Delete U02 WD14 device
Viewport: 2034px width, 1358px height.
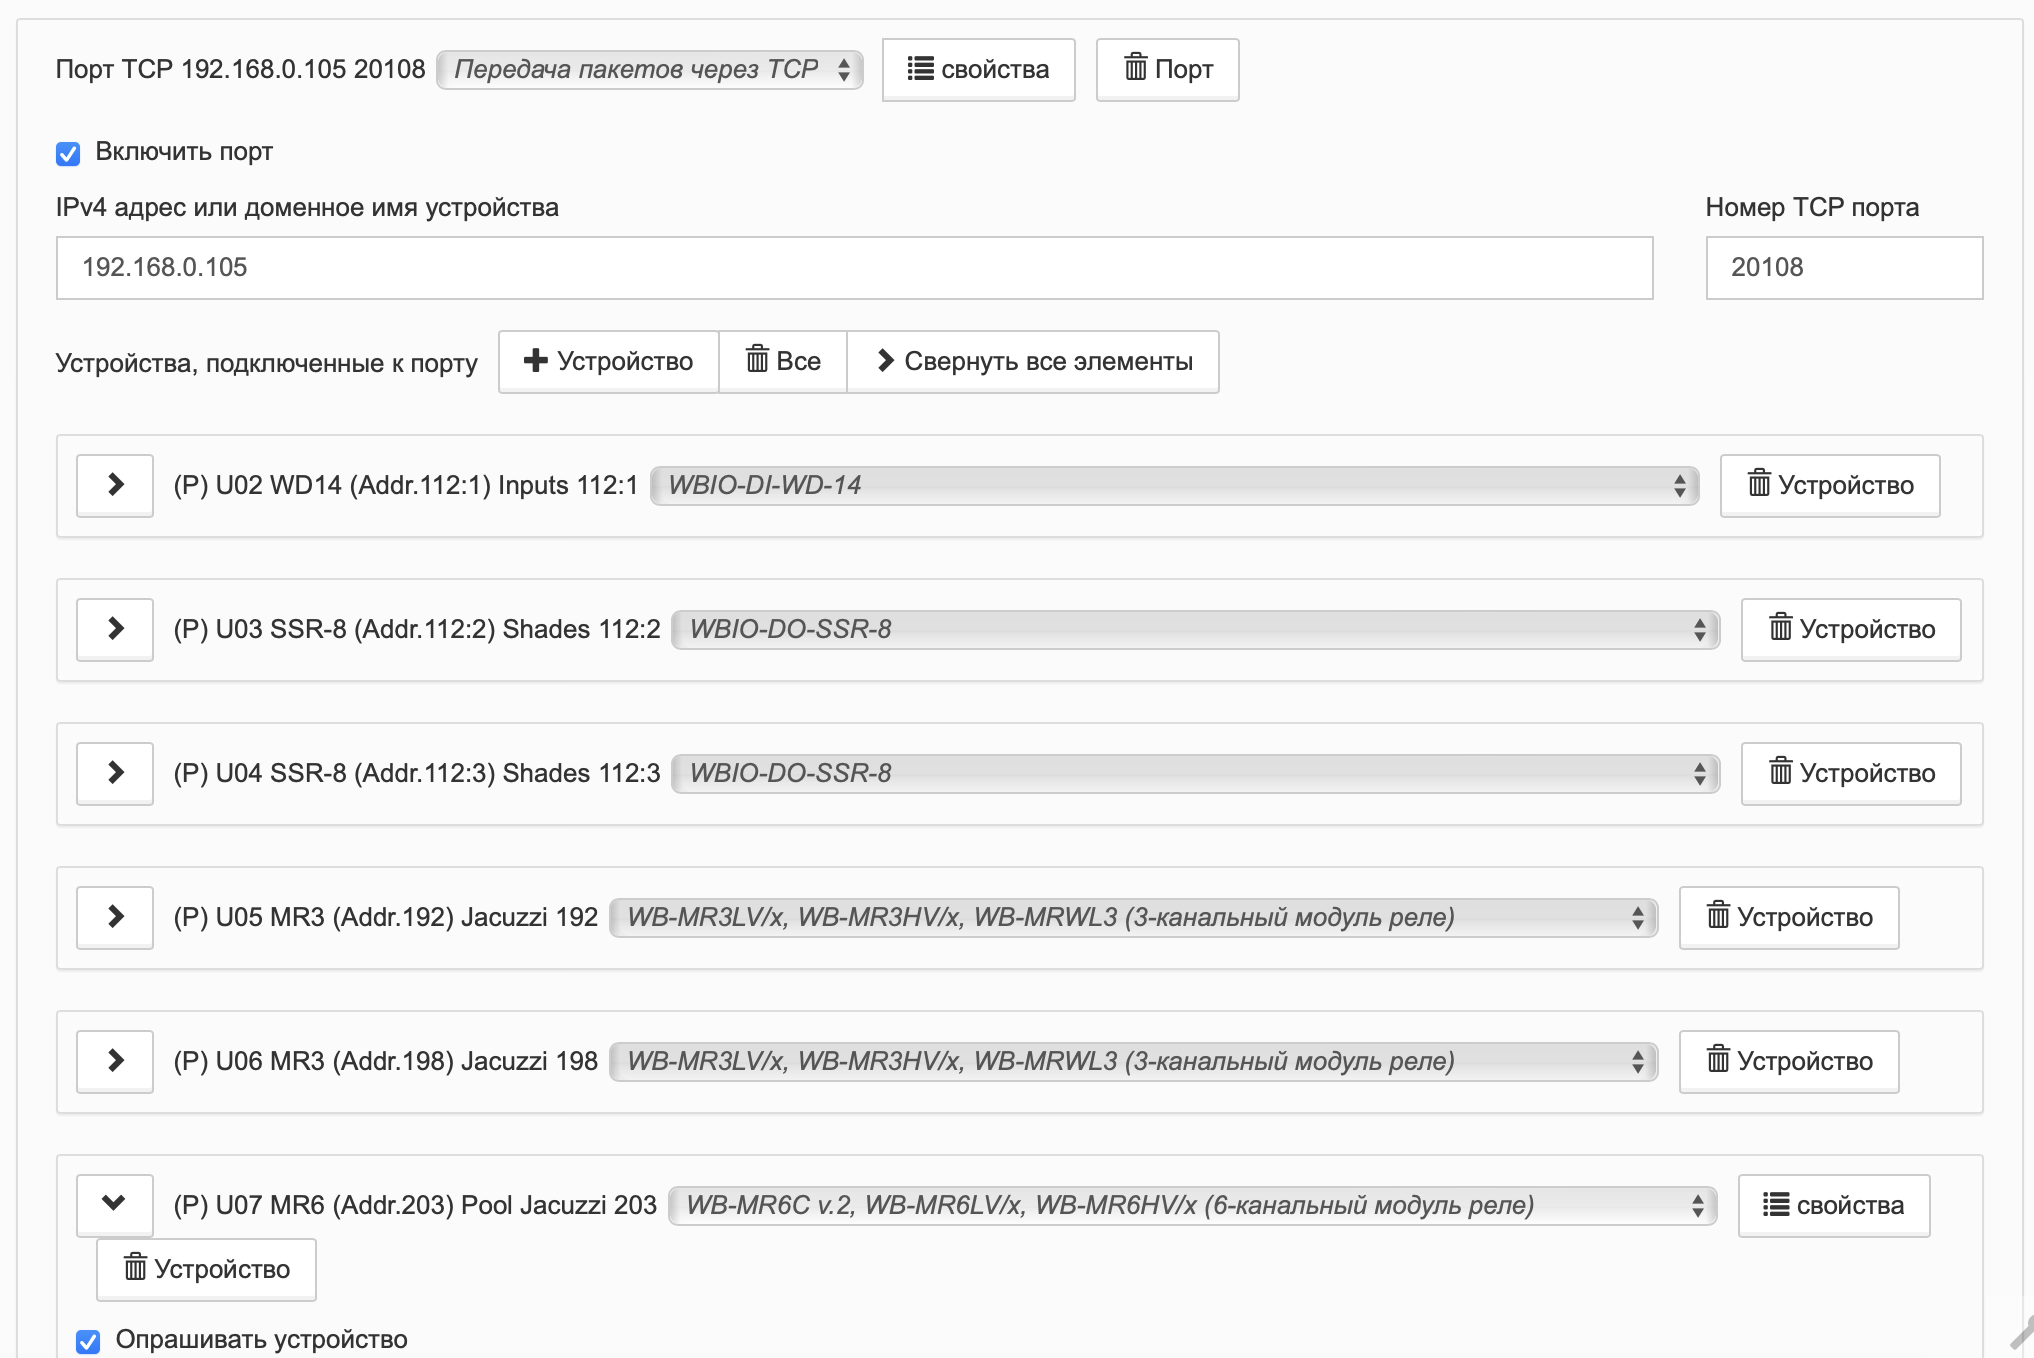click(x=1830, y=485)
